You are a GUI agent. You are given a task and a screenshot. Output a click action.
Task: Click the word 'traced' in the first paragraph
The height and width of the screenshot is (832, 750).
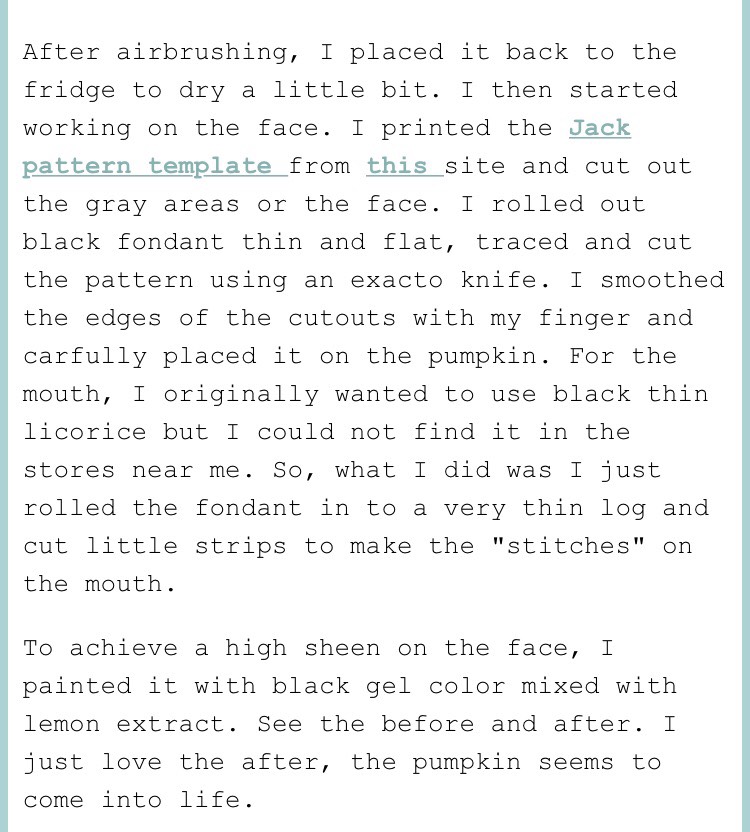tap(522, 242)
